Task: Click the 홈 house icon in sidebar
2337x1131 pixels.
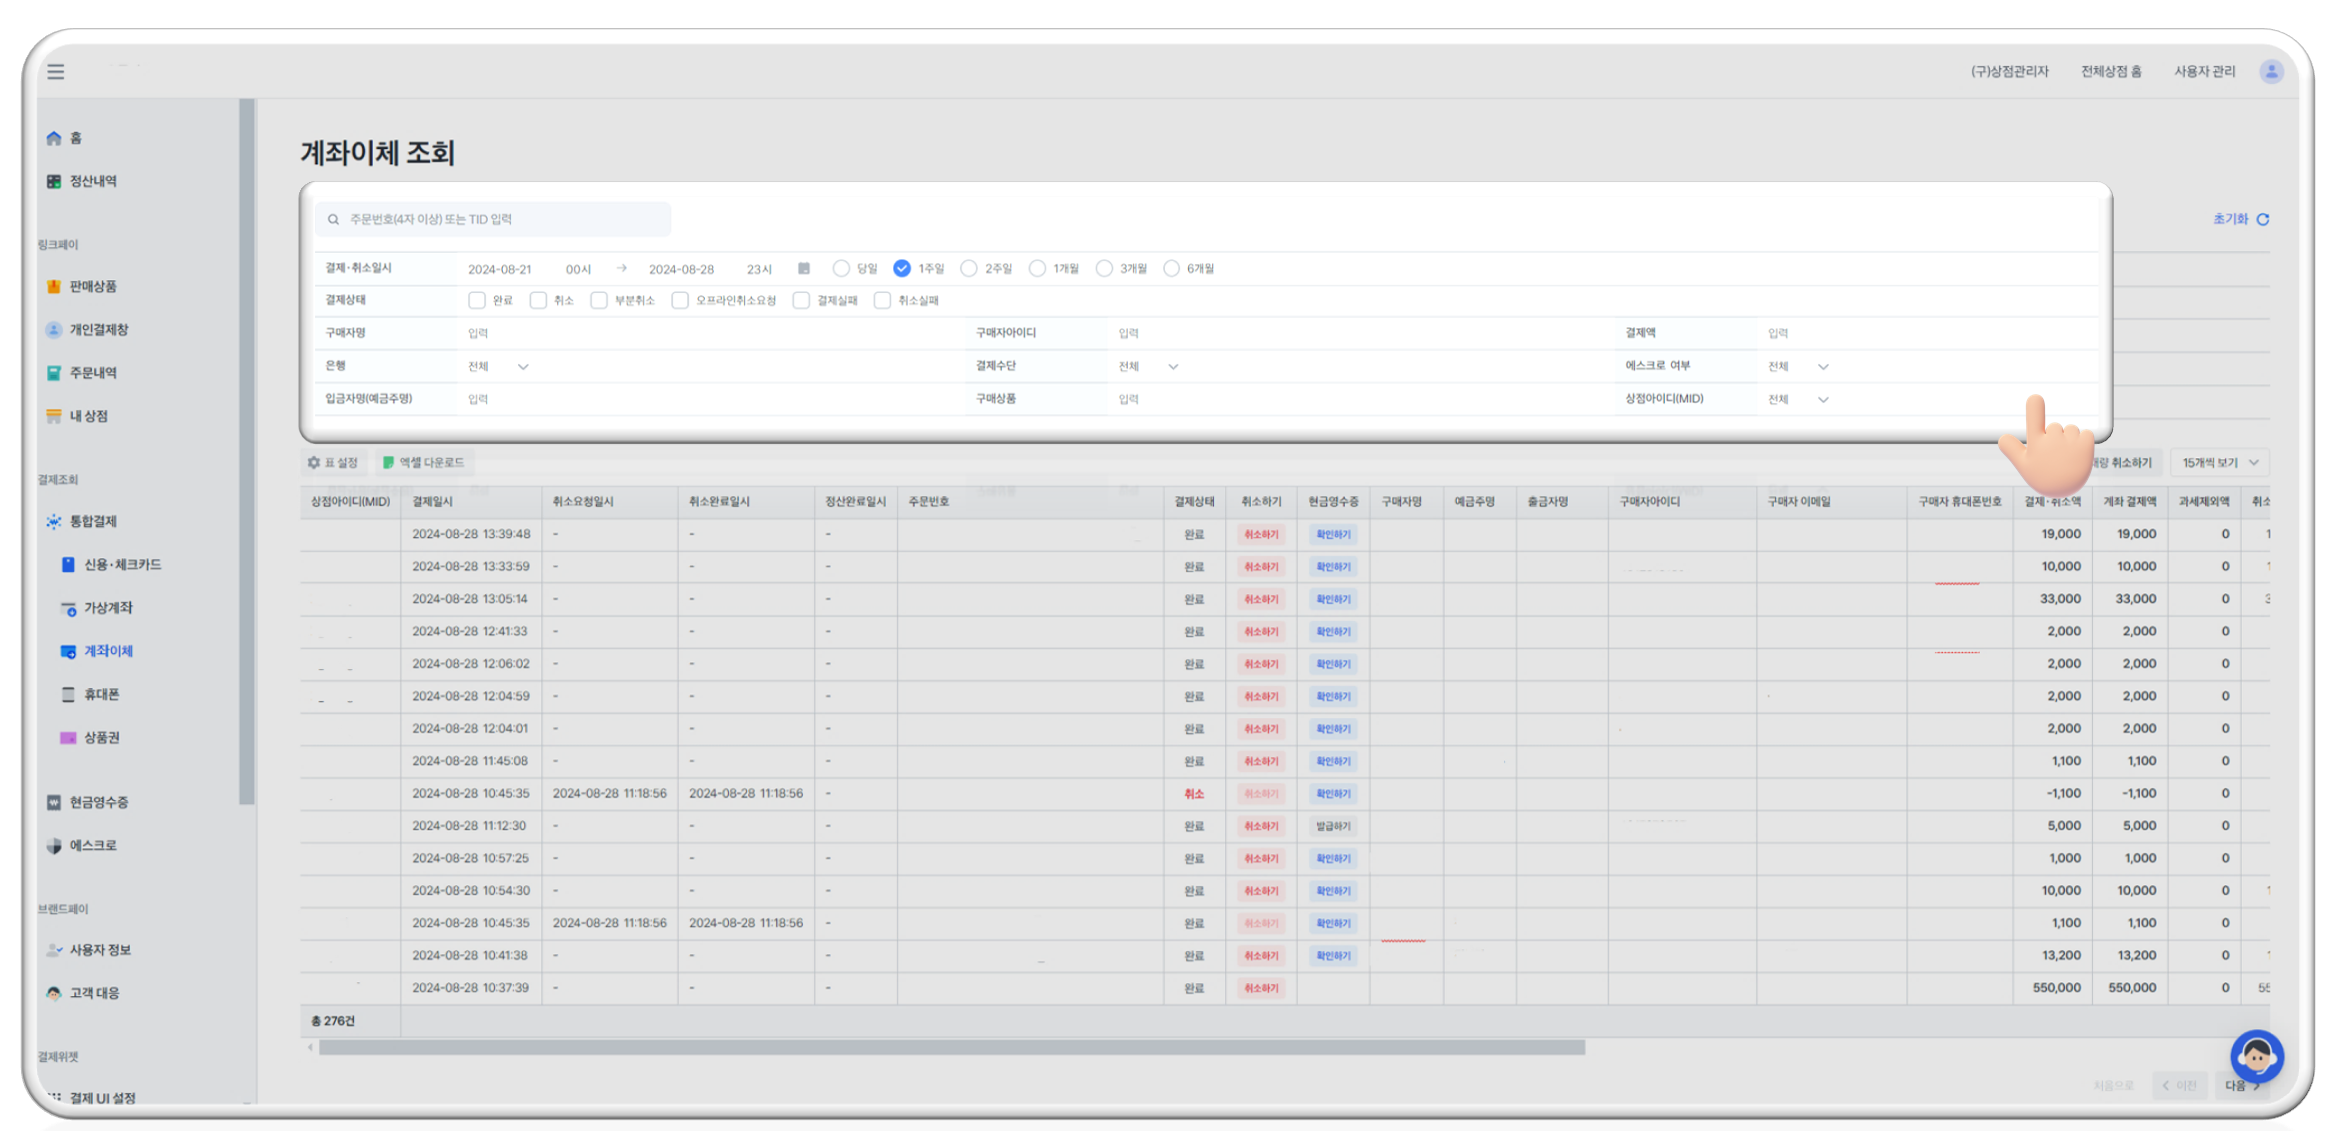Action: click(x=54, y=138)
